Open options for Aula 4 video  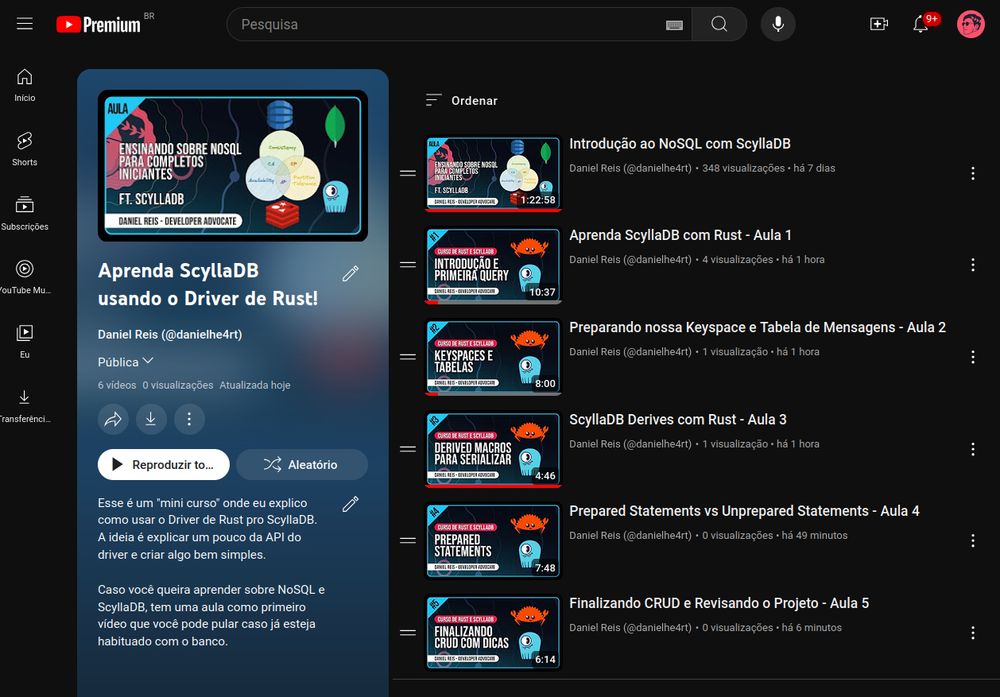click(973, 541)
